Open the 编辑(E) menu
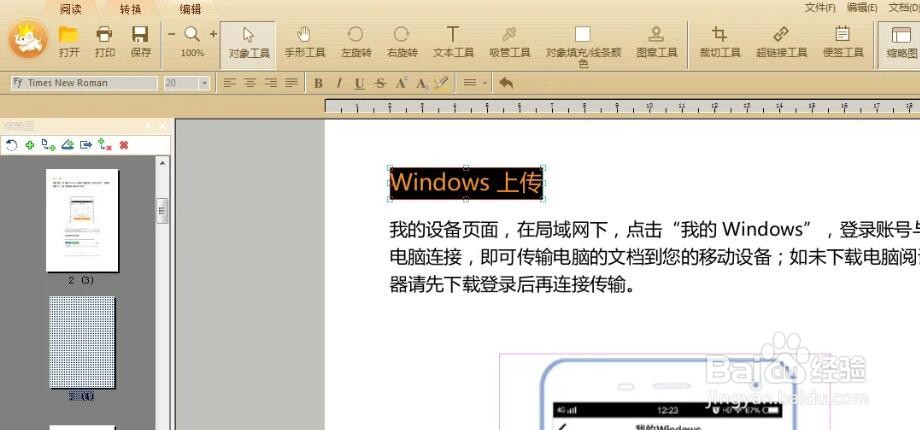 [861, 8]
